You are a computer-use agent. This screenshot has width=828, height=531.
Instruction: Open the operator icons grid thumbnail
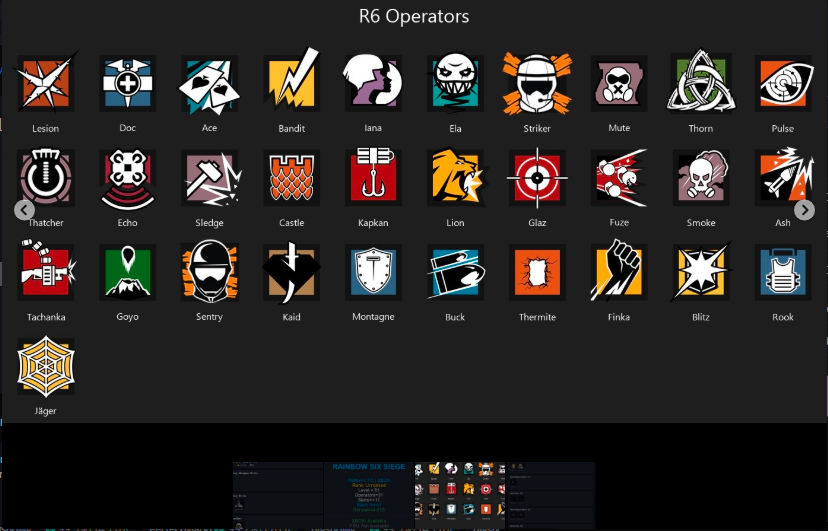pyautogui.click(x=460, y=496)
